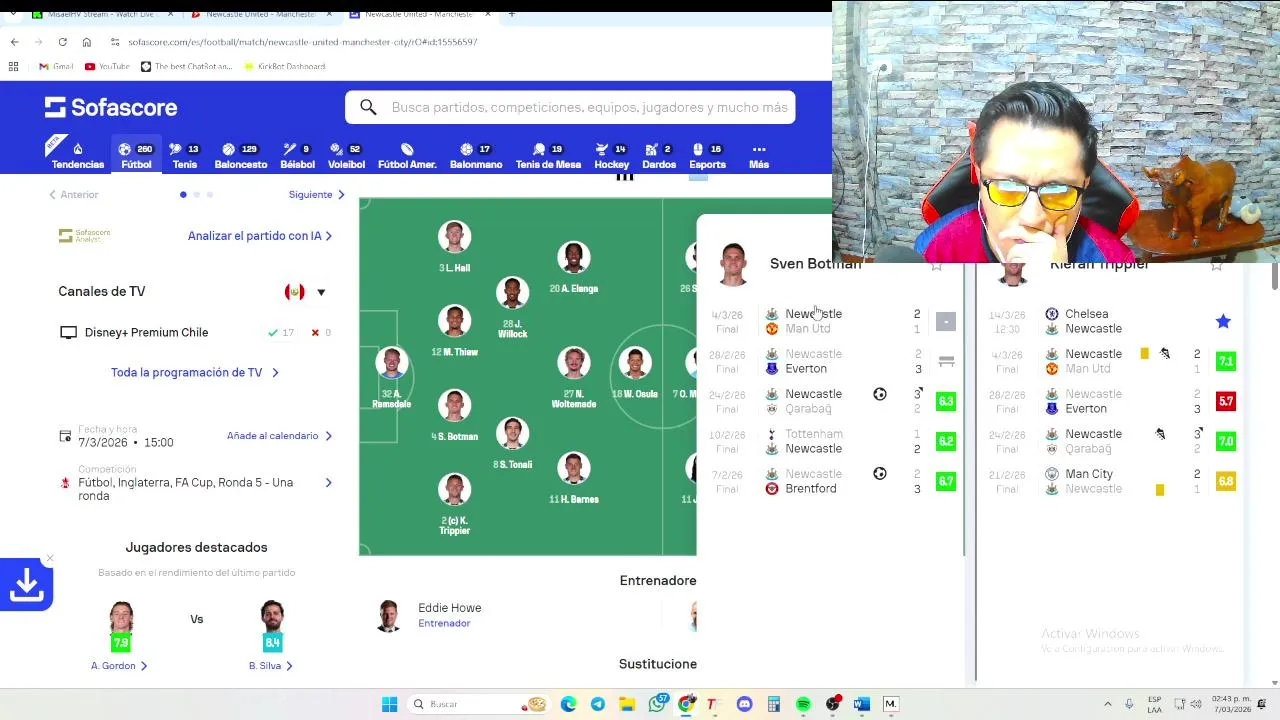The height and width of the screenshot is (720, 1280).
Task: Click the download arrow widget icon
Action: [x=26, y=585]
